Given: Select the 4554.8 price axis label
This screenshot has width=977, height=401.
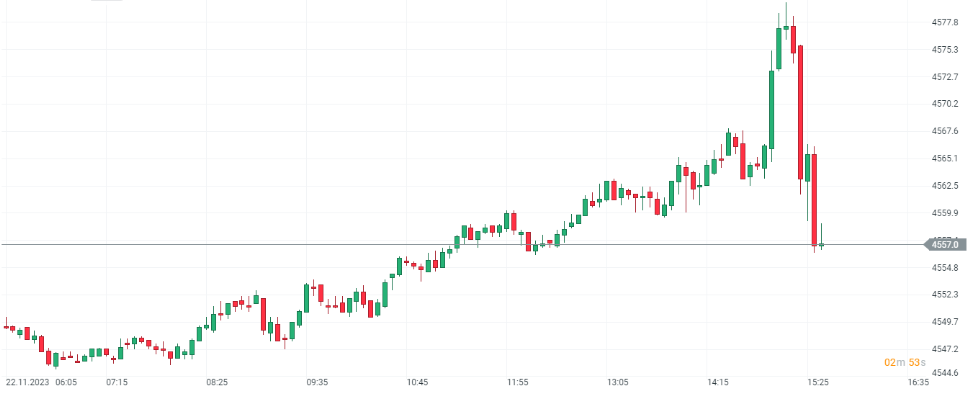Looking at the screenshot, I should click(945, 268).
